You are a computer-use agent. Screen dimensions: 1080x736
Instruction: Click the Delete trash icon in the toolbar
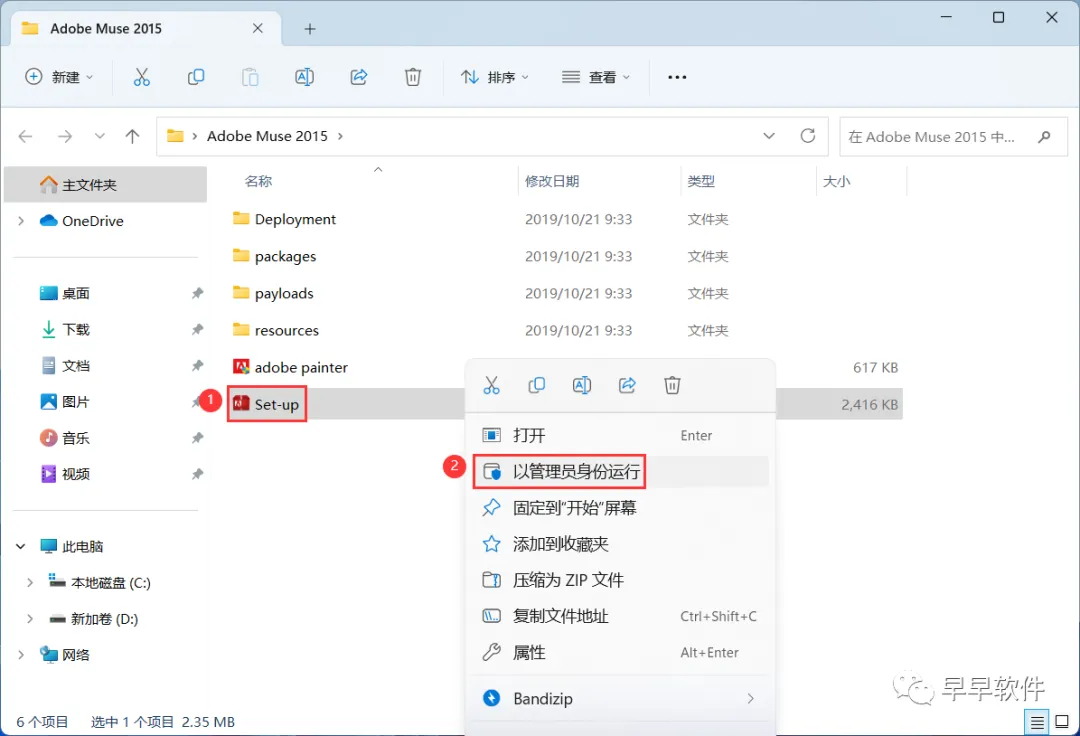(413, 77)
